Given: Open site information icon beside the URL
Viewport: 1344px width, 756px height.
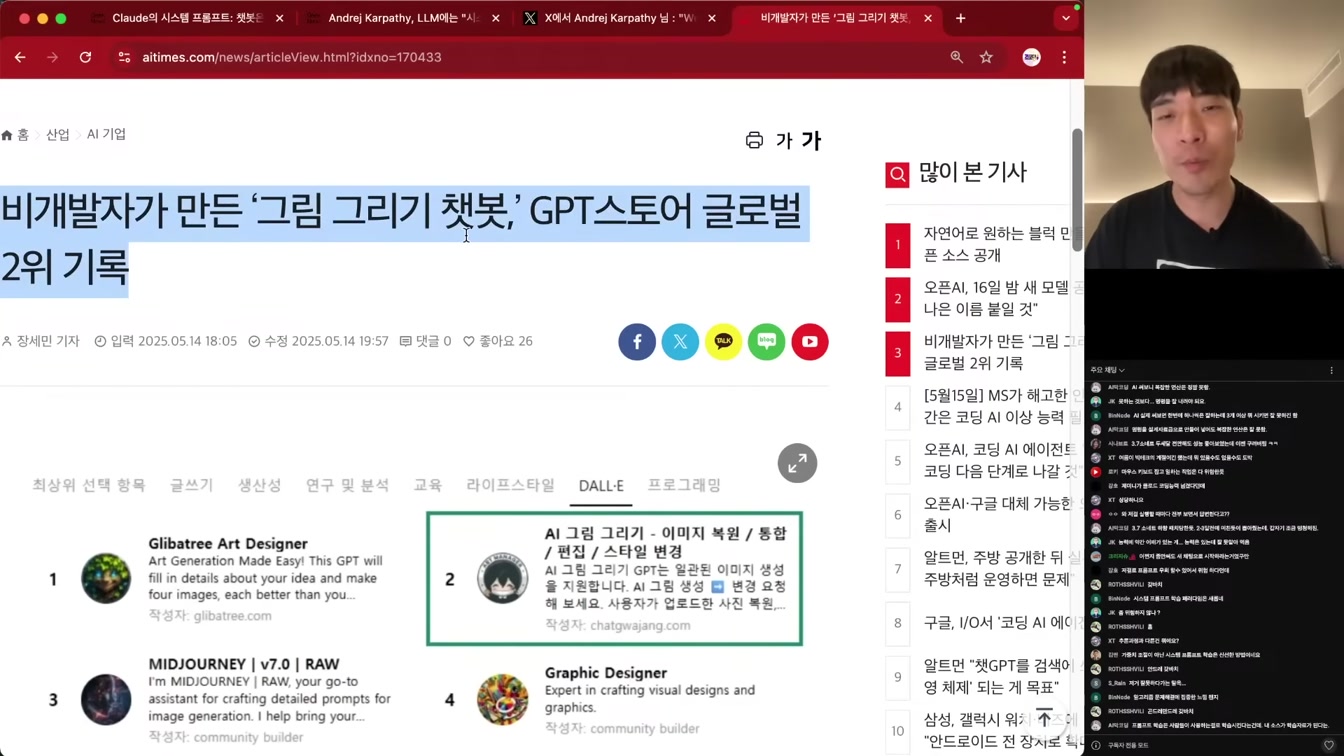Looking at the screenshot, I should pos(124,57).
